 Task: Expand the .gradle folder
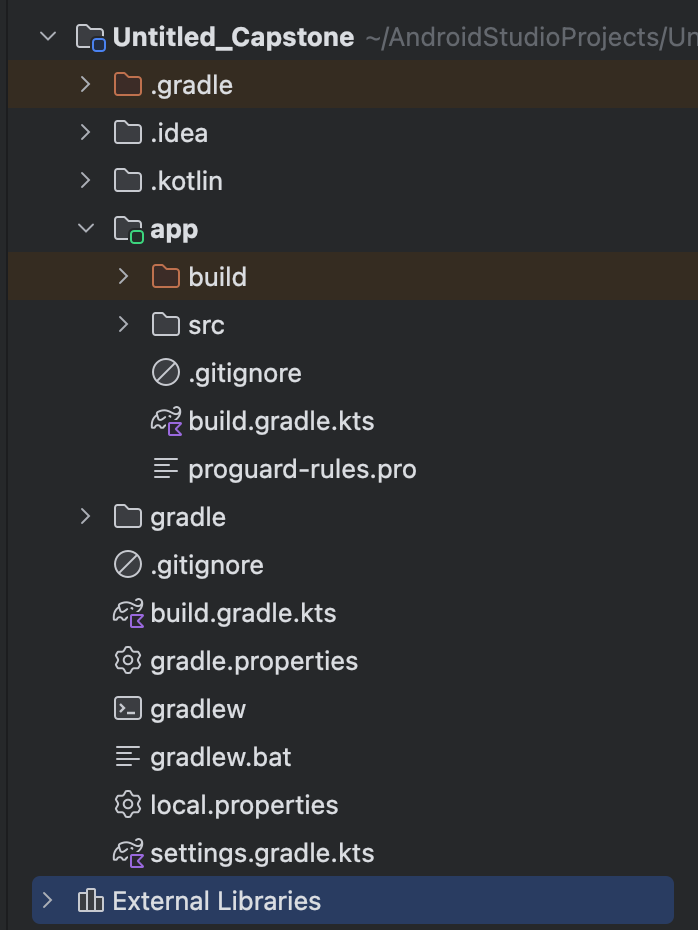coord(86,85)
